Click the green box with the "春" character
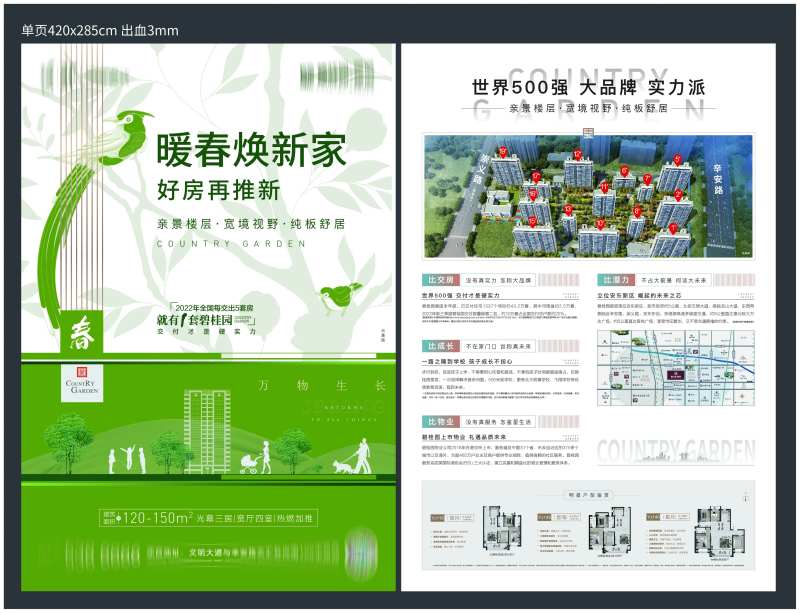The width and height of the screenshot is (800, 613). click(82, 332)
